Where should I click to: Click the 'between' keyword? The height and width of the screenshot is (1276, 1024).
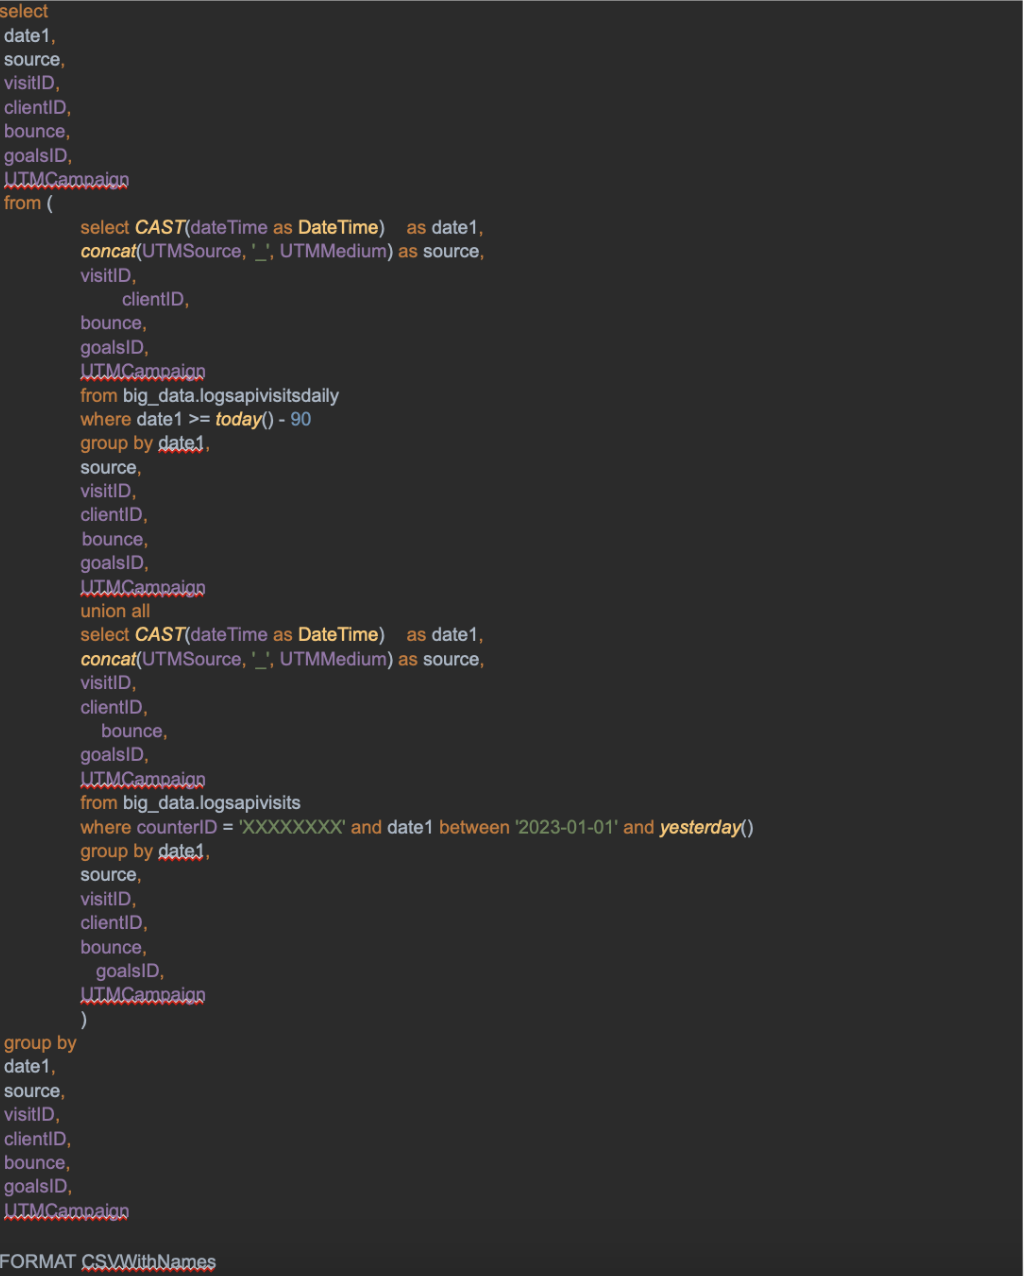474,827
